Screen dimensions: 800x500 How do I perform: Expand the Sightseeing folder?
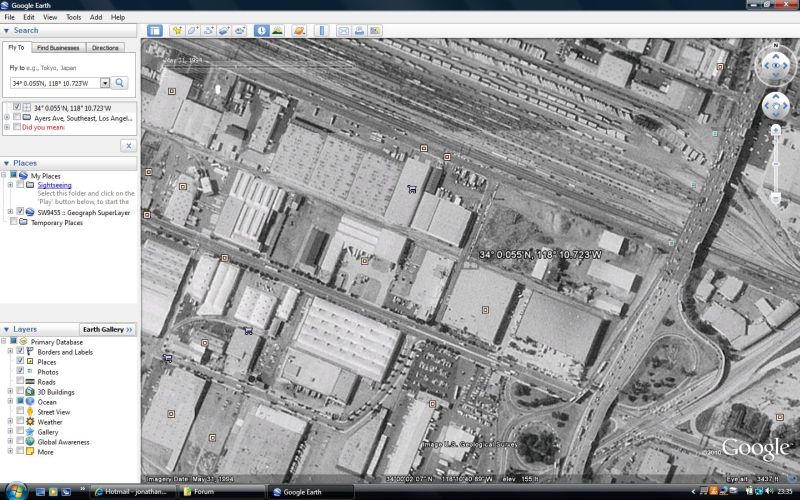coord(9,185)
